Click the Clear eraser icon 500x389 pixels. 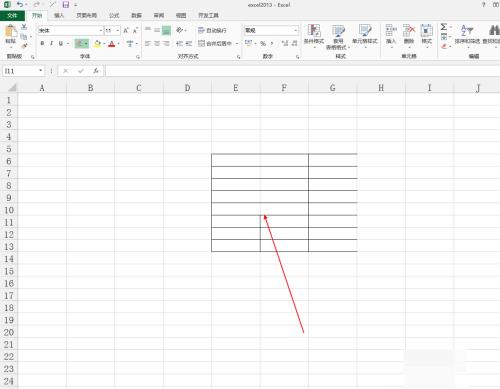(444, 46)
